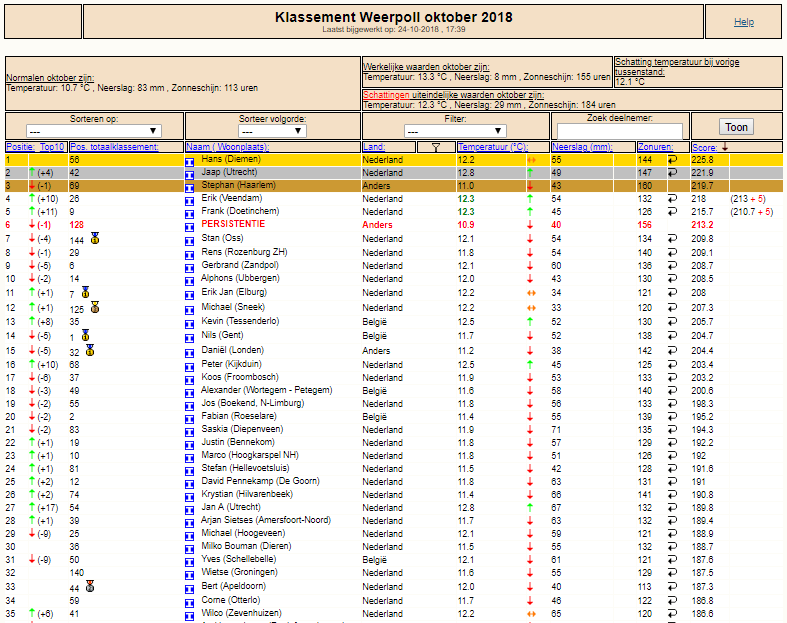The image size is (787, 623).
Task: Click return arrow icon in Kevin (Tessenderlo) row
Action: [x=672, y=321]
